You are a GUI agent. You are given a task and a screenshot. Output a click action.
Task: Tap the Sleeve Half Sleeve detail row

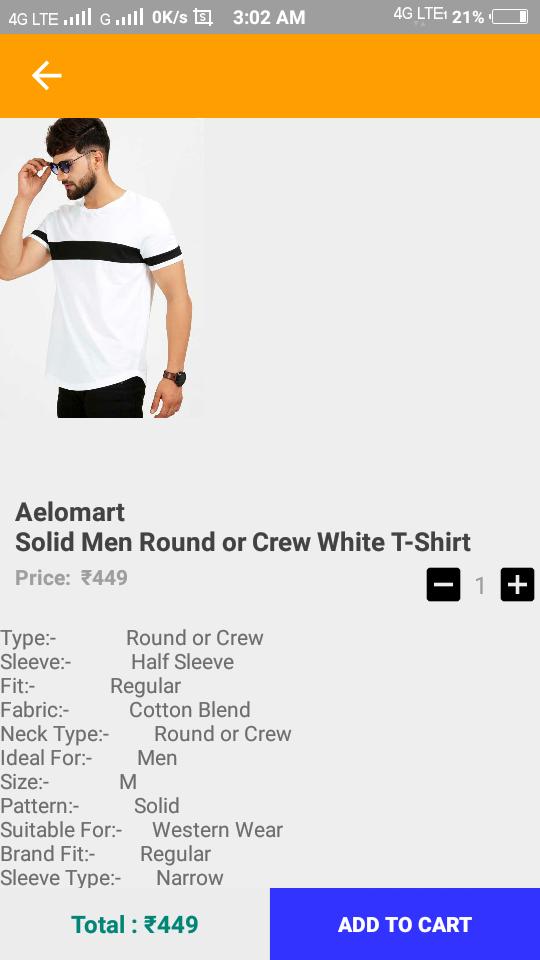pos(117,662)
